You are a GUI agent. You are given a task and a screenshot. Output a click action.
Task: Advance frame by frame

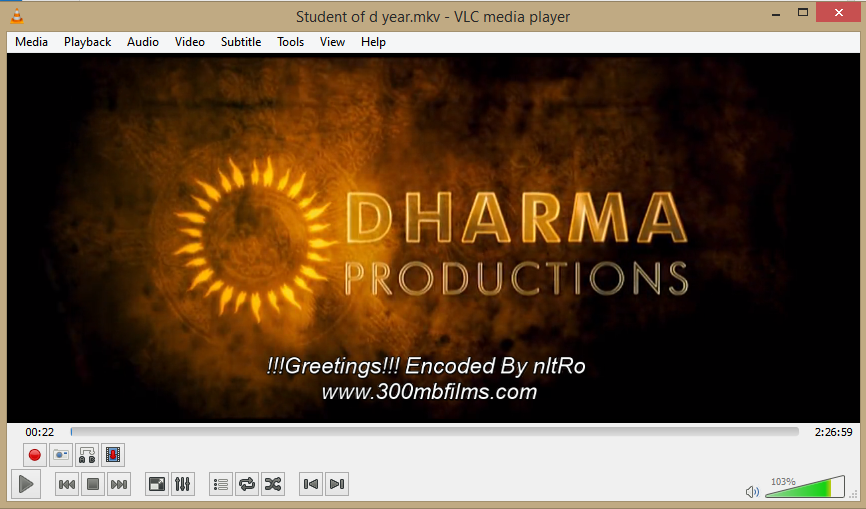click(113, 455)
